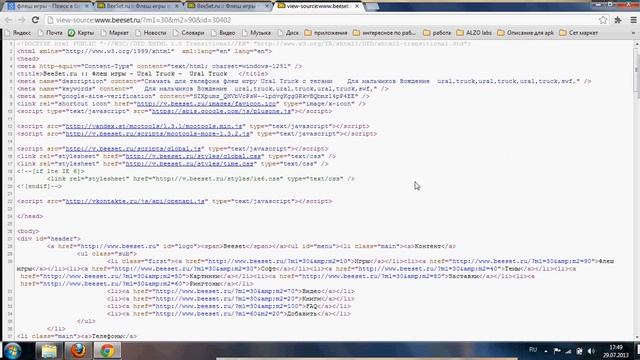Expand the 'интересное по раб...' bookmarks folder
Screen dimensions: 640x360
(x=384, y=33)
